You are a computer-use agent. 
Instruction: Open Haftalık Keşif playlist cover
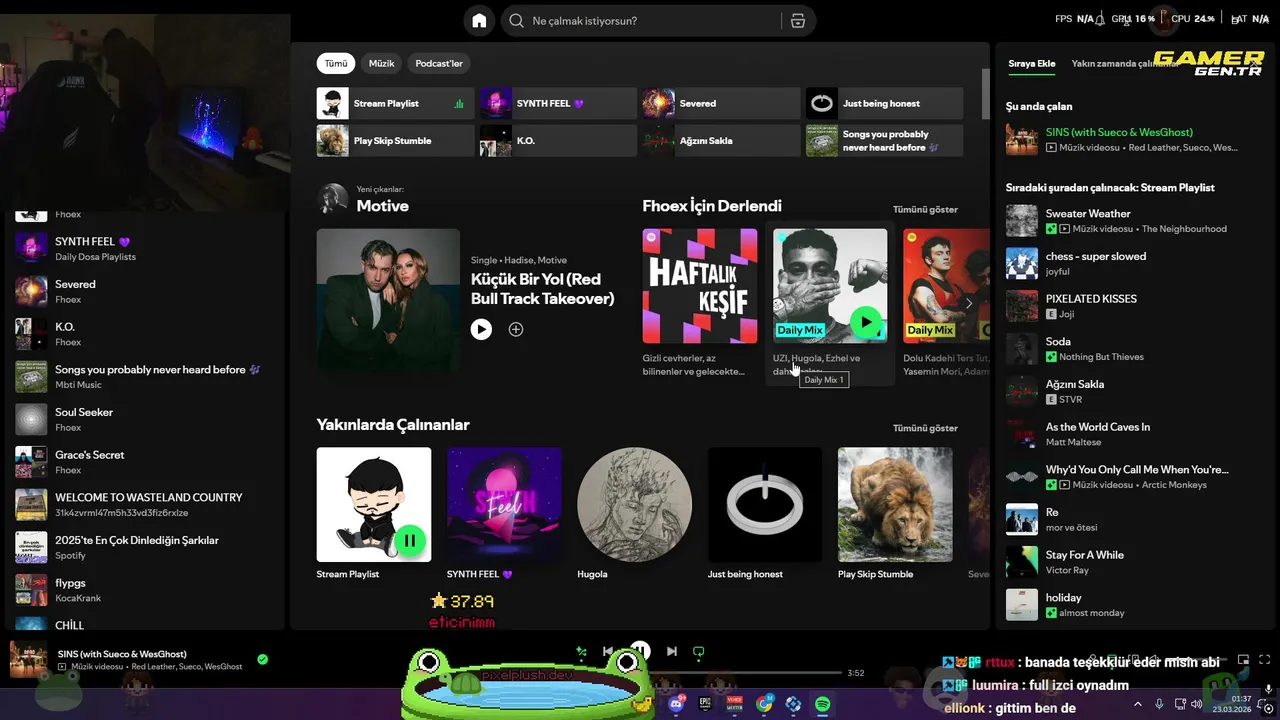(x=700, y=286)
